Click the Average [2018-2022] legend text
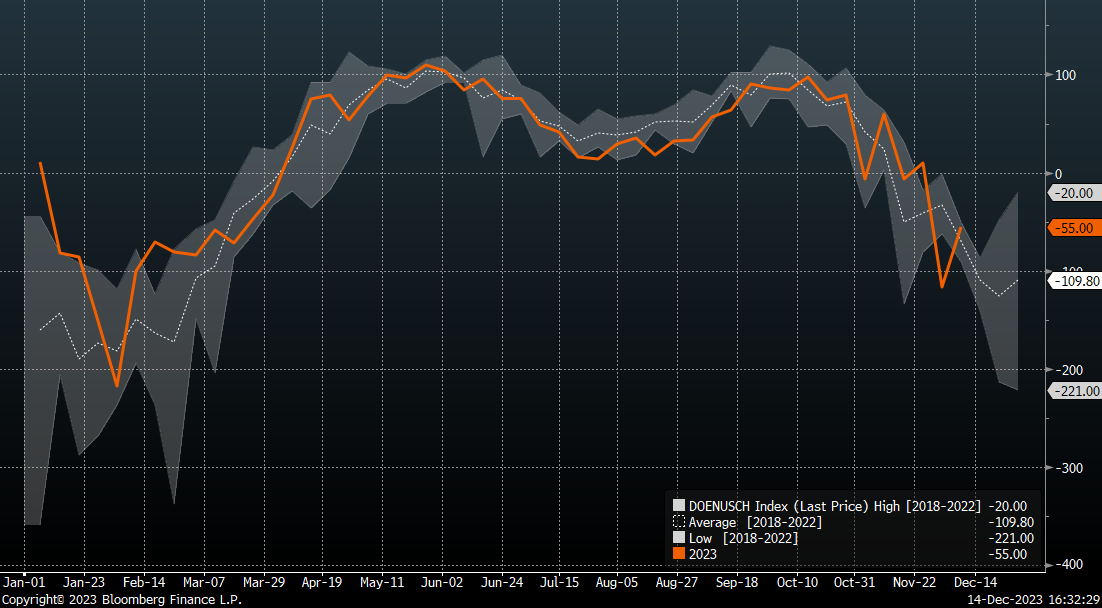This screenshot has height=608, width=1102. (x=755, y=522)
